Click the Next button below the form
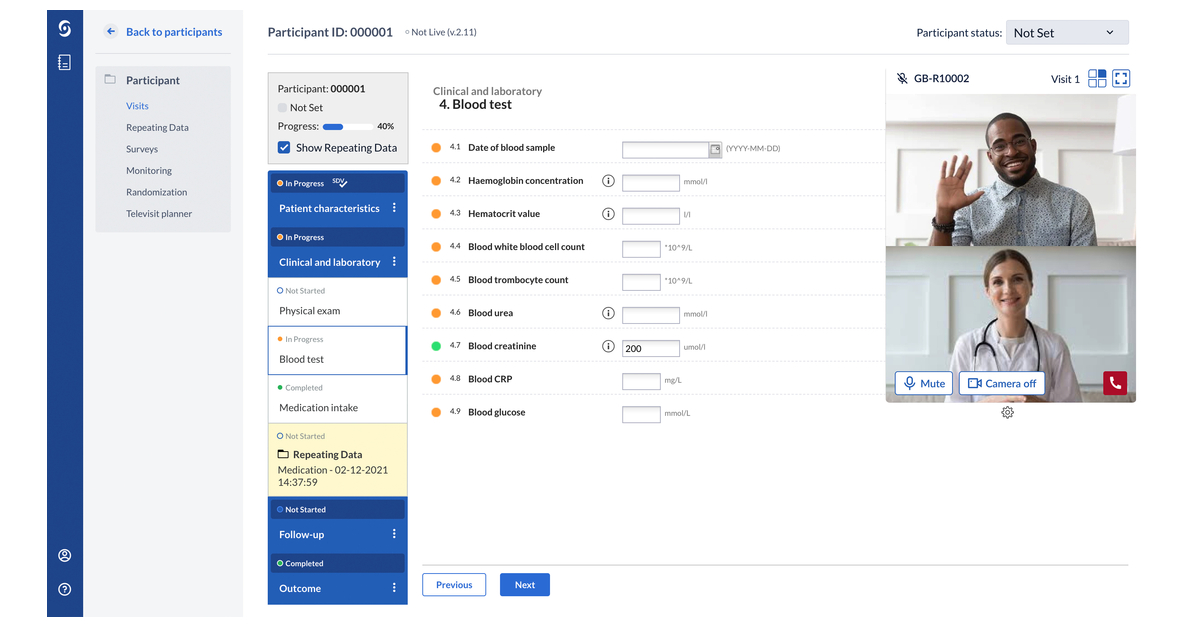The image size is (1200, 627). coord(524,584)
